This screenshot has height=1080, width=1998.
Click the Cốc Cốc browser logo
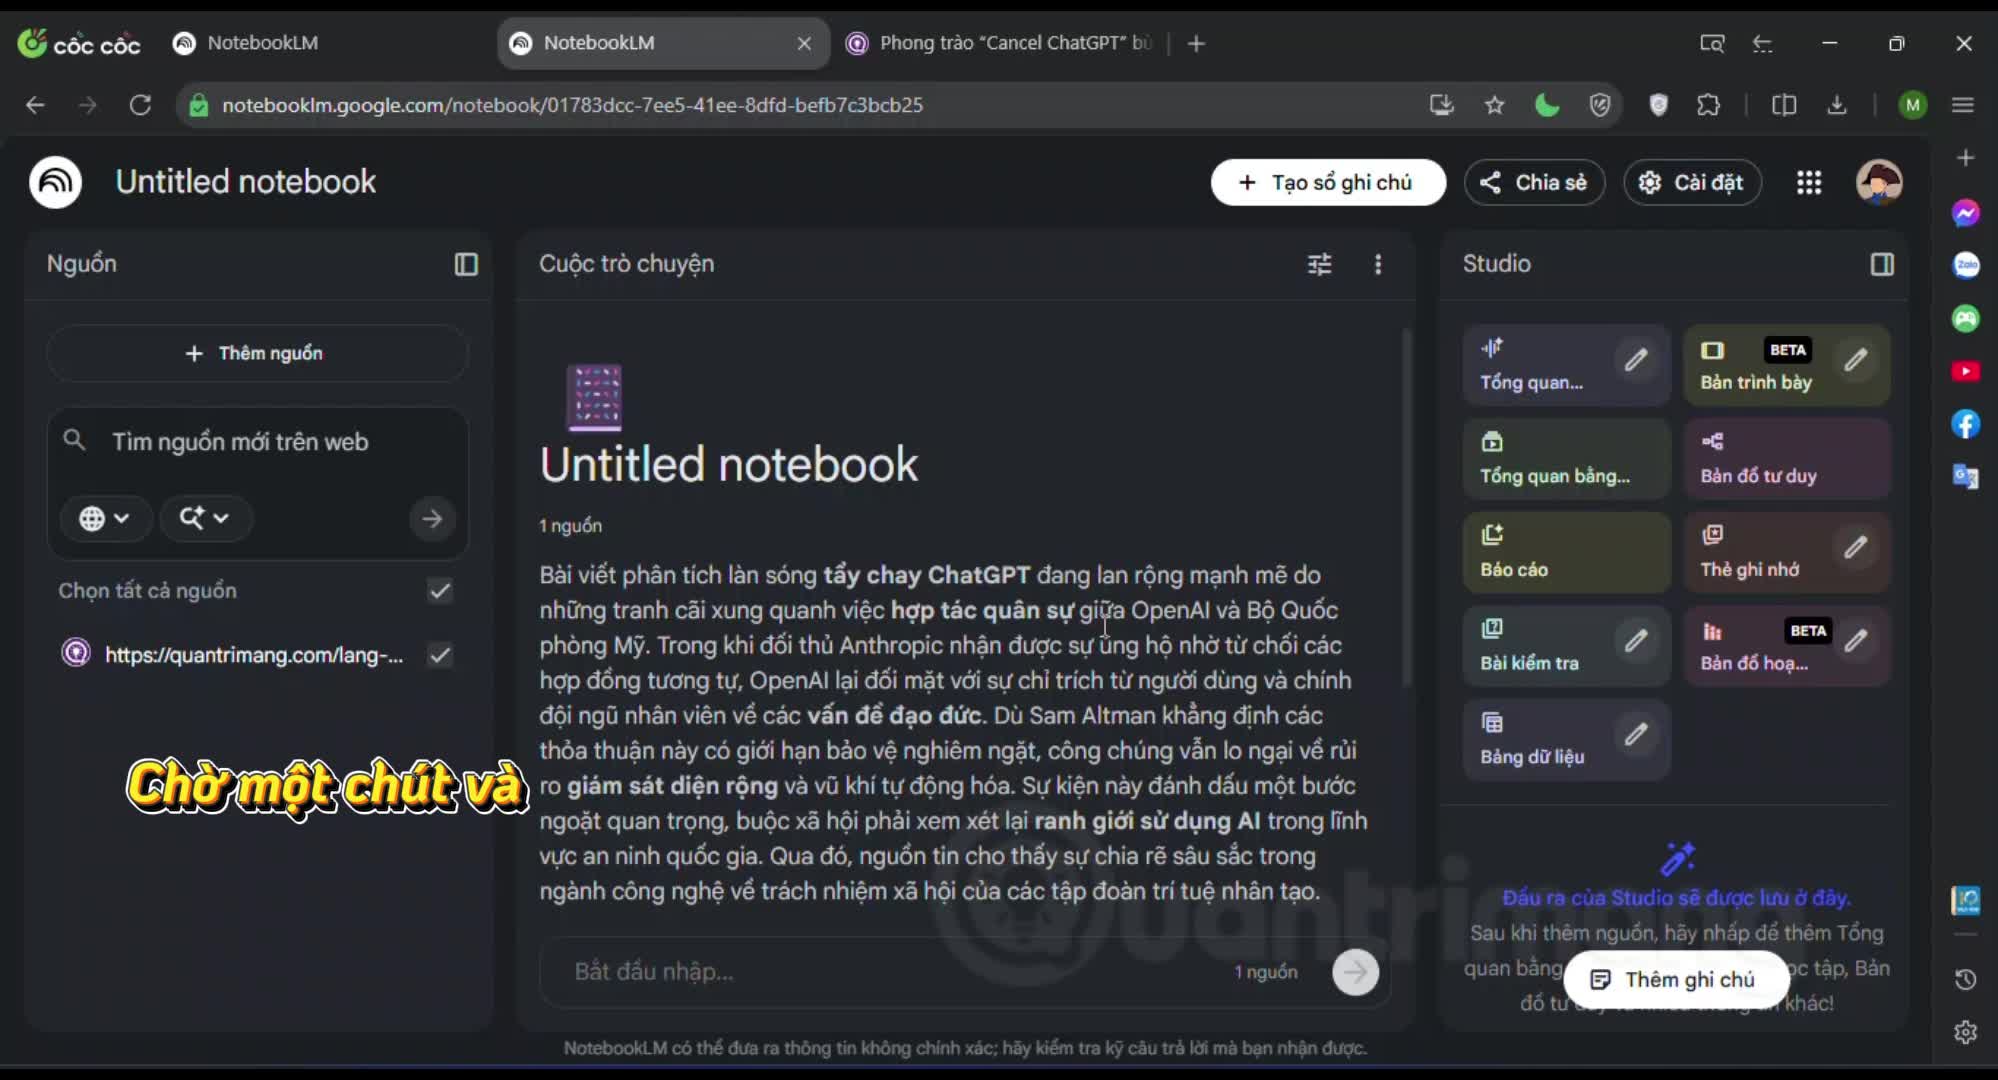click(79, 43)
